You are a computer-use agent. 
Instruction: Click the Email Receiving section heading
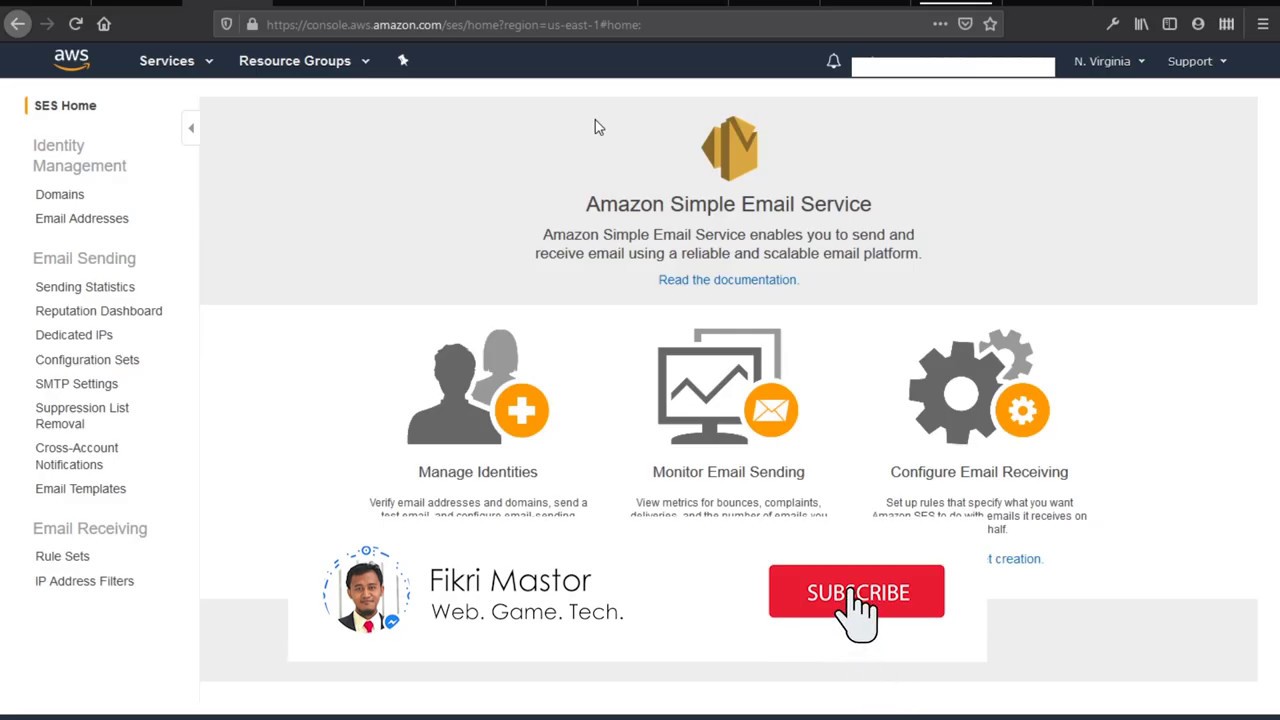pyautogui.click(x=90, y=528)
